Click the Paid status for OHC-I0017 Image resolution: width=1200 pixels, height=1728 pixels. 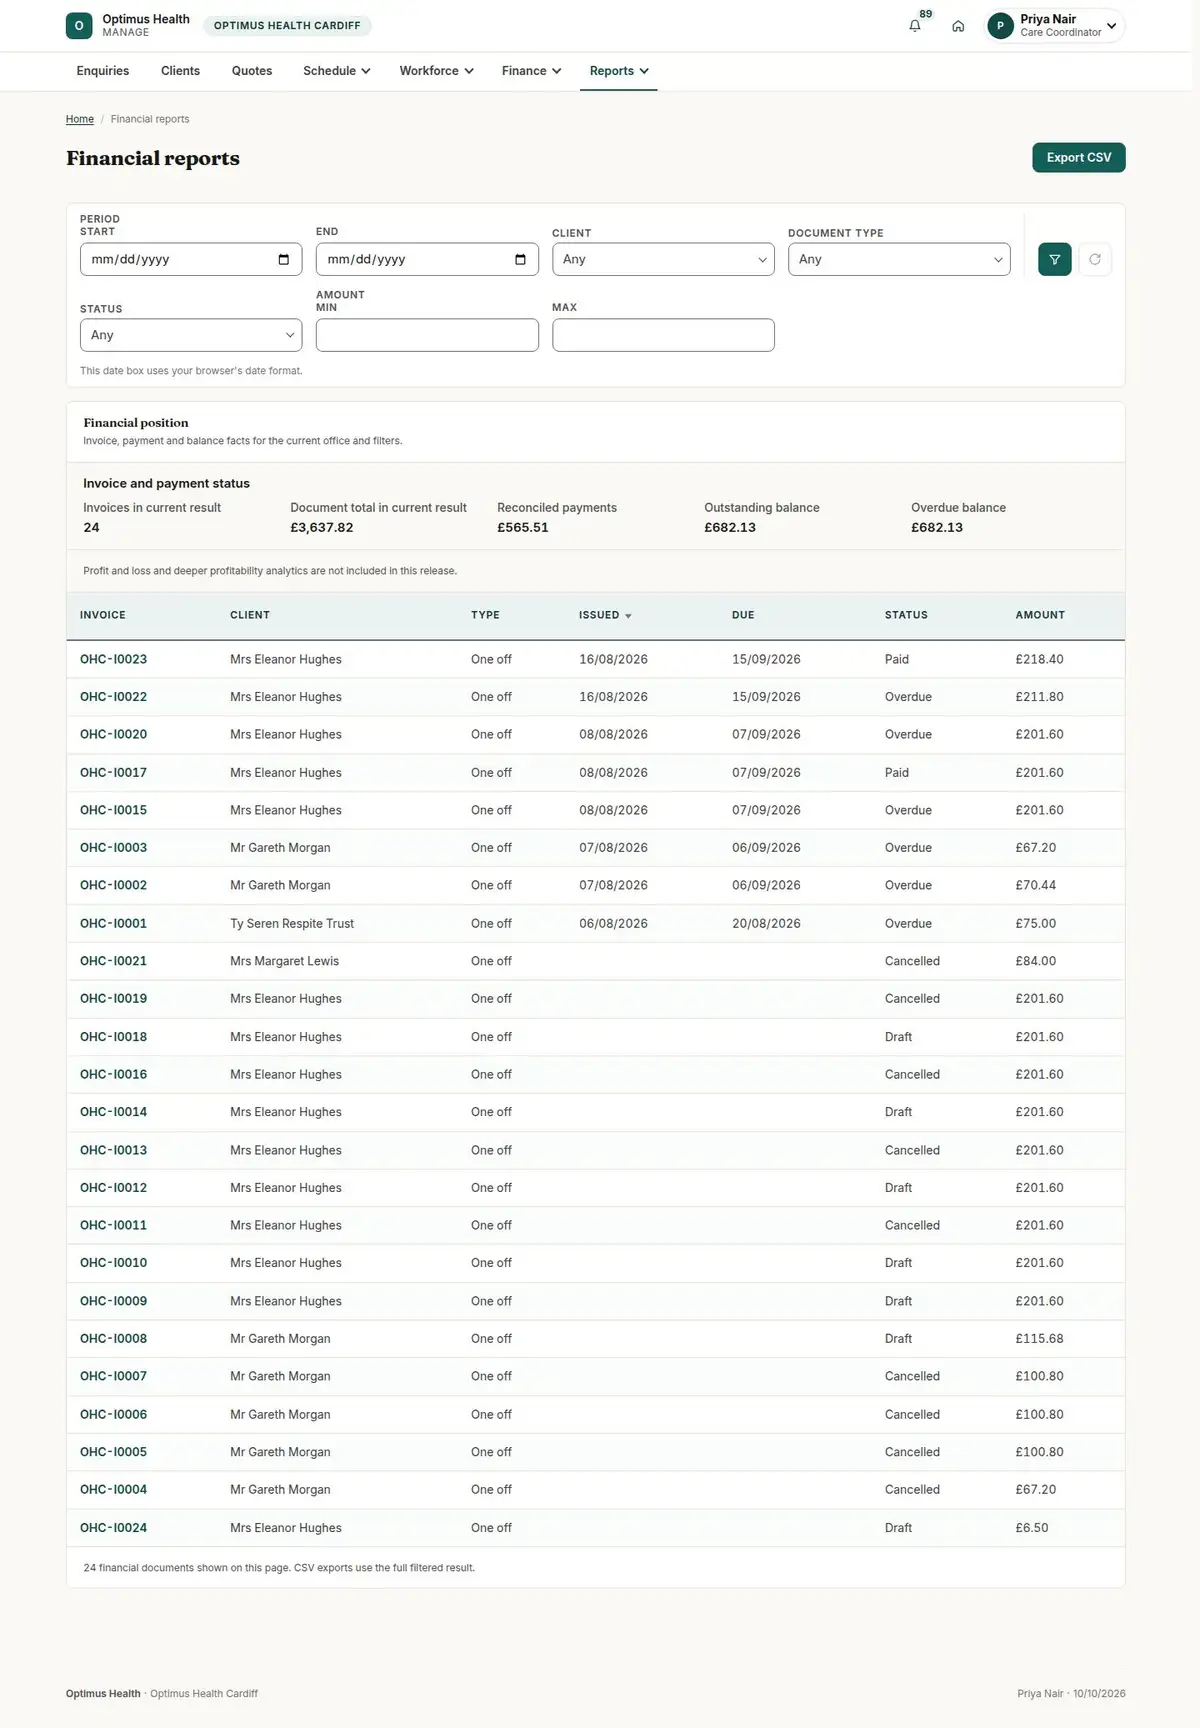click(x=897, y=773)
